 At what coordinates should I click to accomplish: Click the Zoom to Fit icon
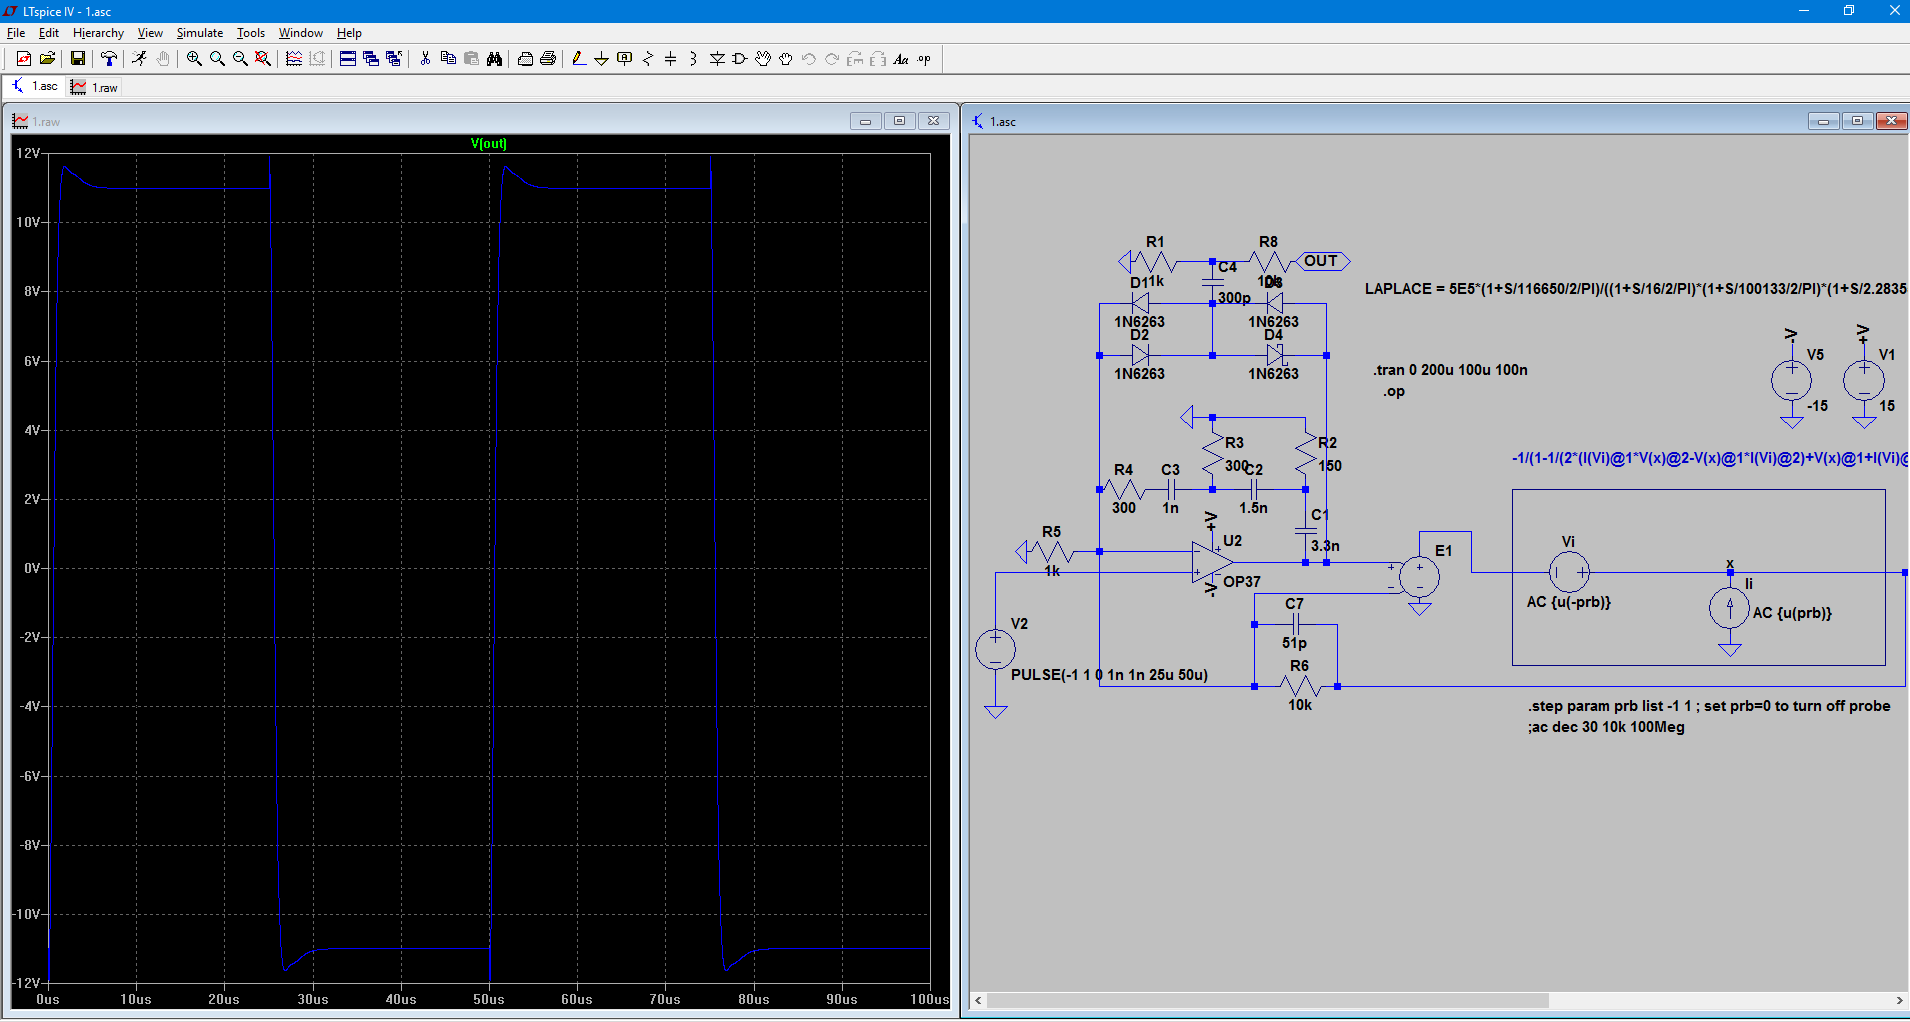coord(263,59)
